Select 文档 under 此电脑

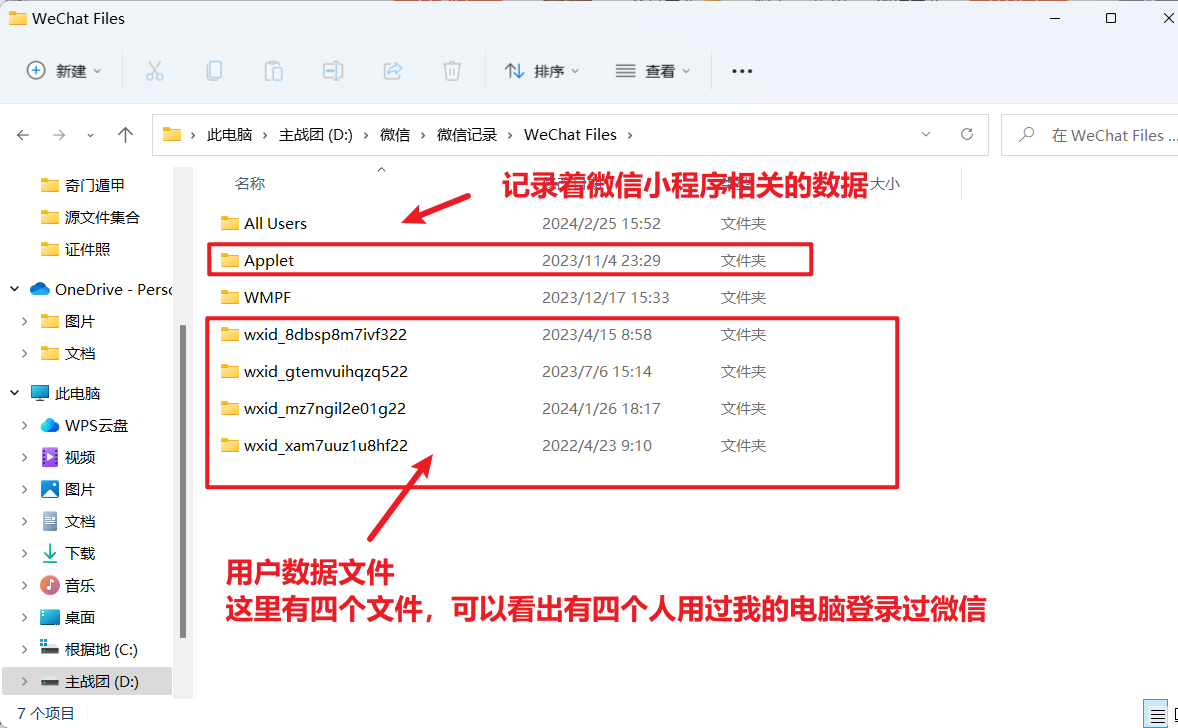pos(79,521)
